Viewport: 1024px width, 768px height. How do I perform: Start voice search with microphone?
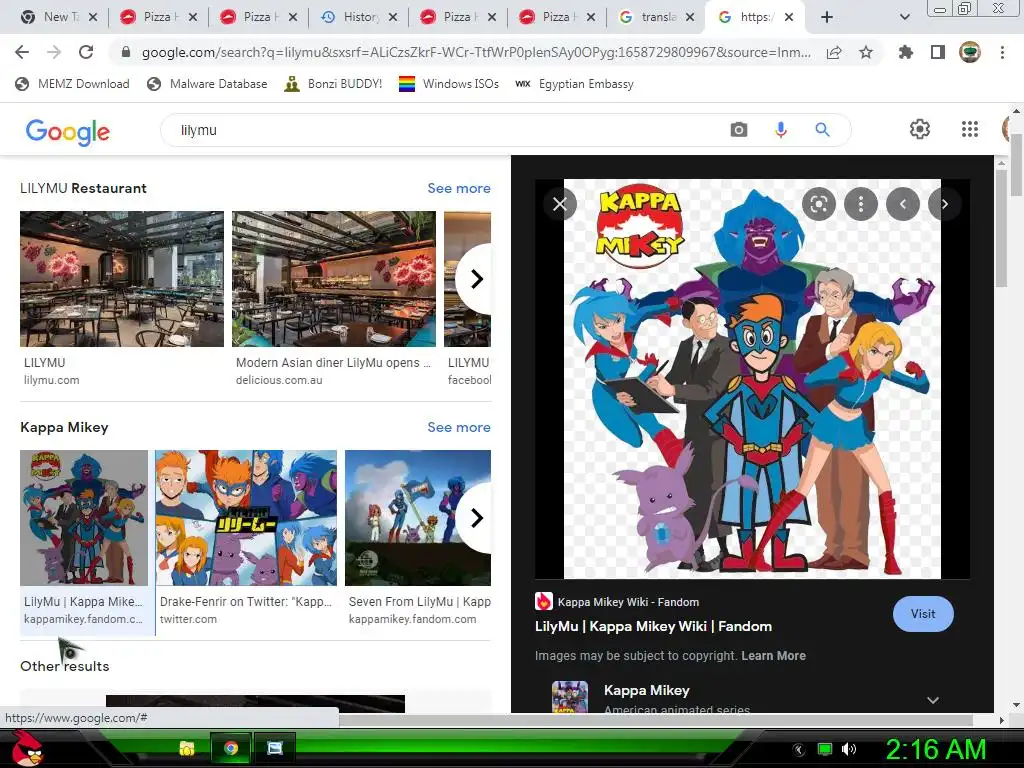(780, 130)
